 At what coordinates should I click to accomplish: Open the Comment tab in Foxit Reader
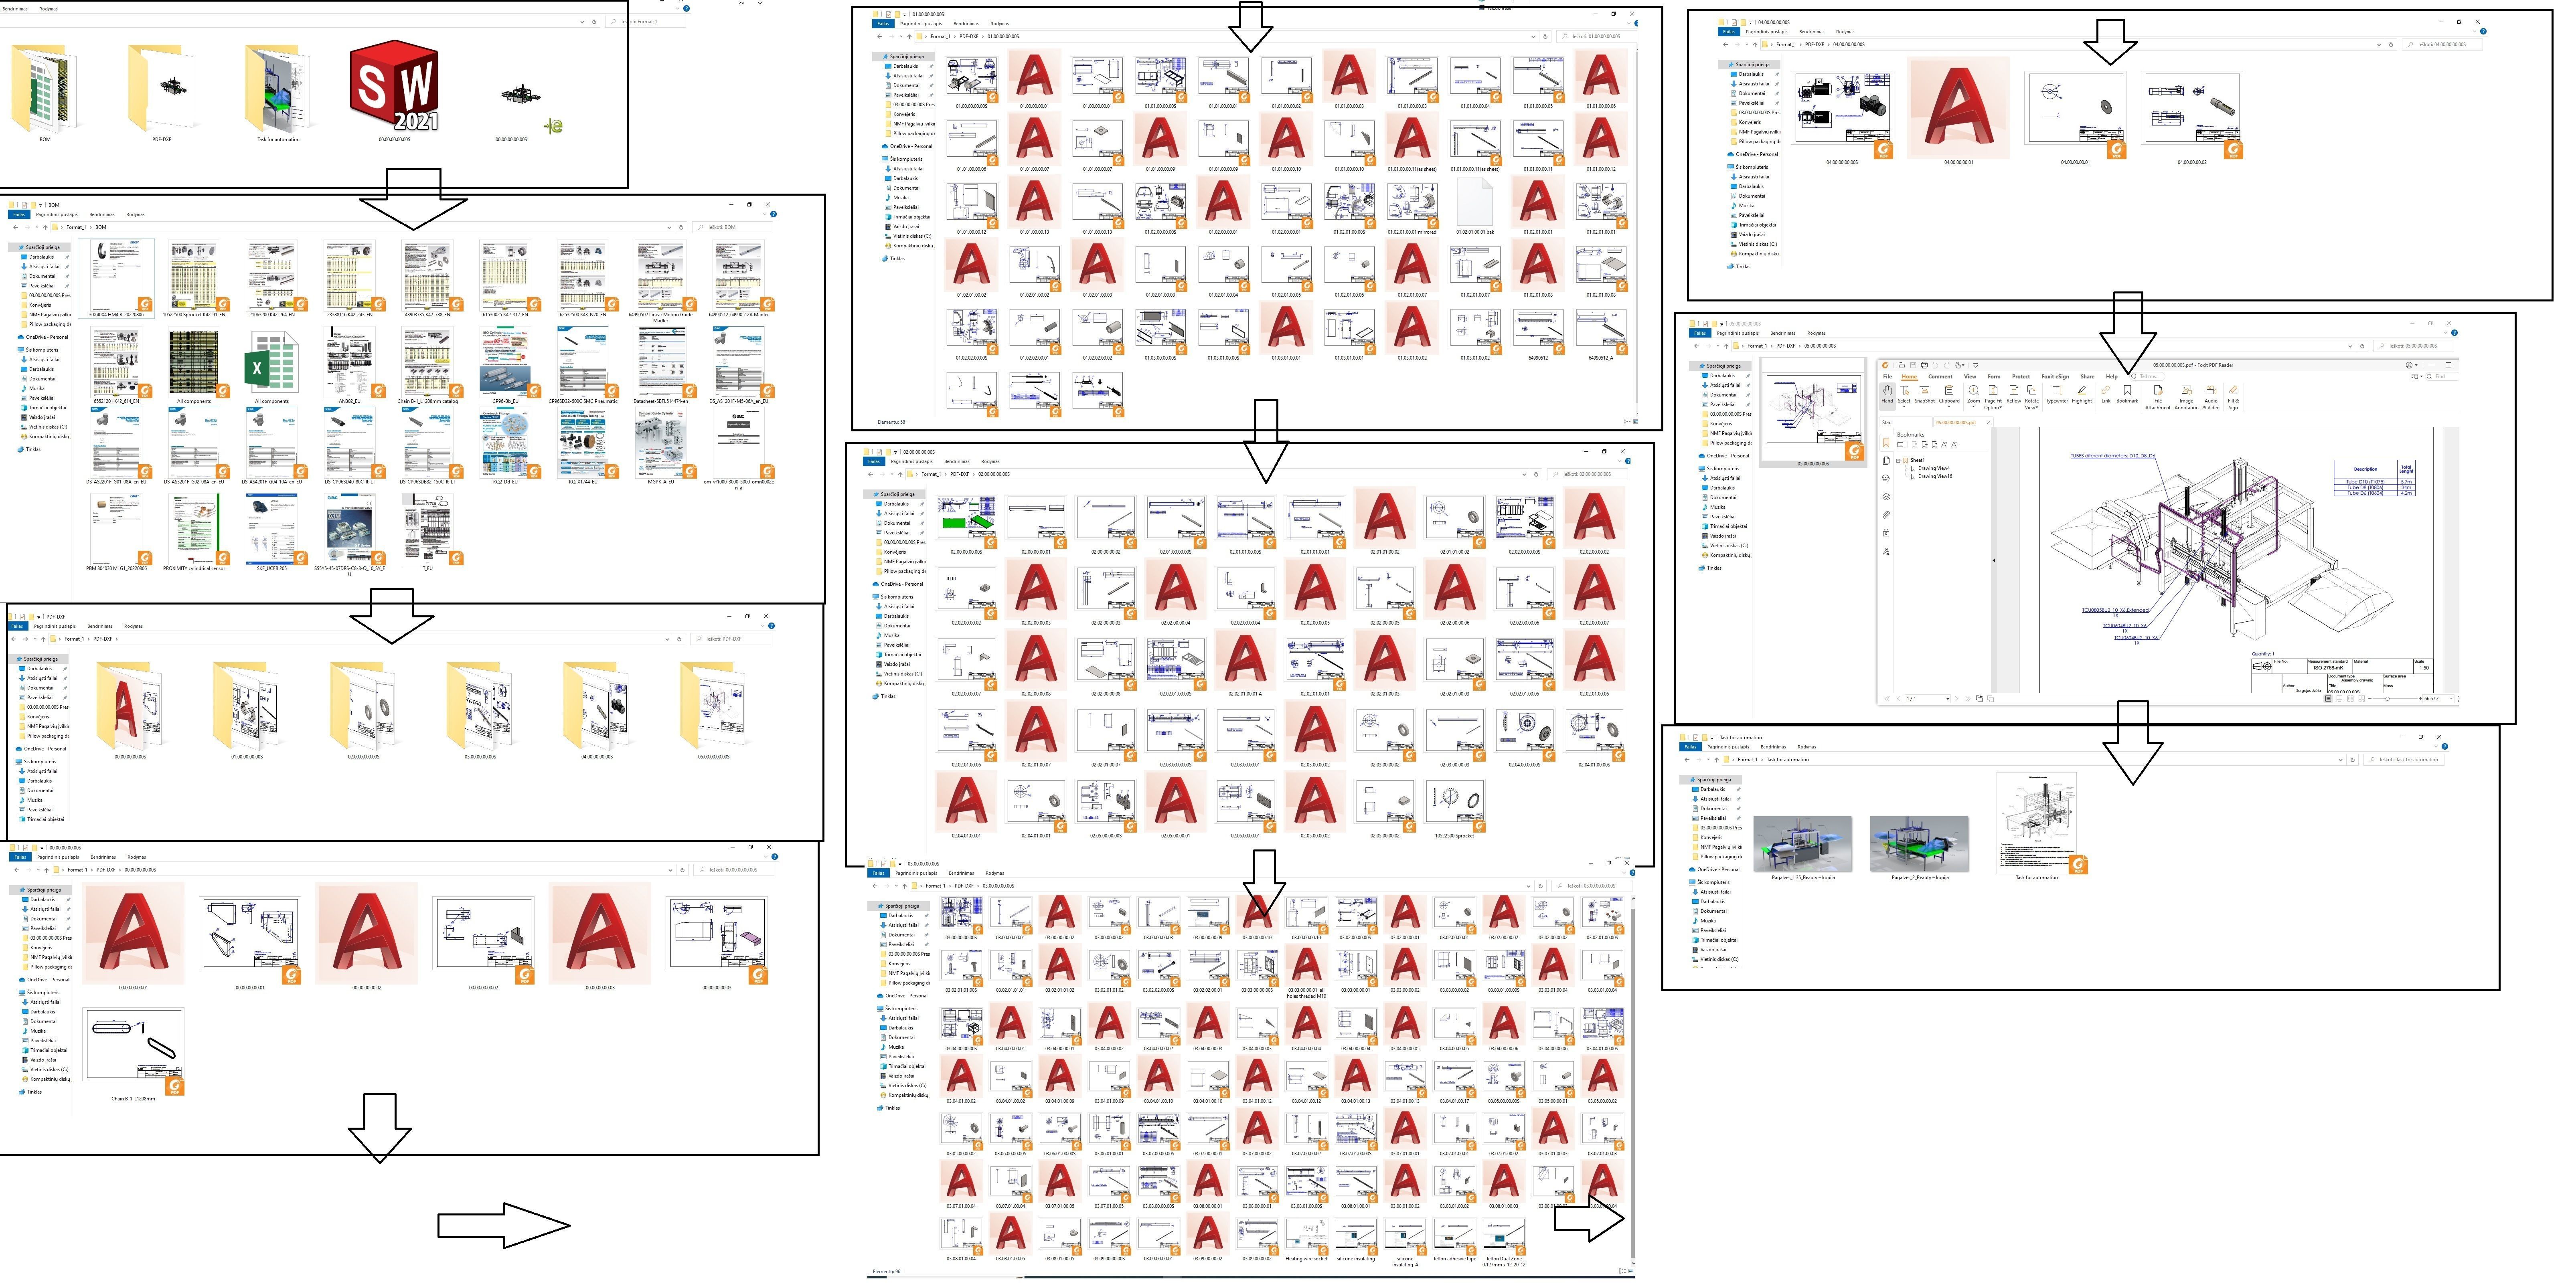click(1940, 377)
